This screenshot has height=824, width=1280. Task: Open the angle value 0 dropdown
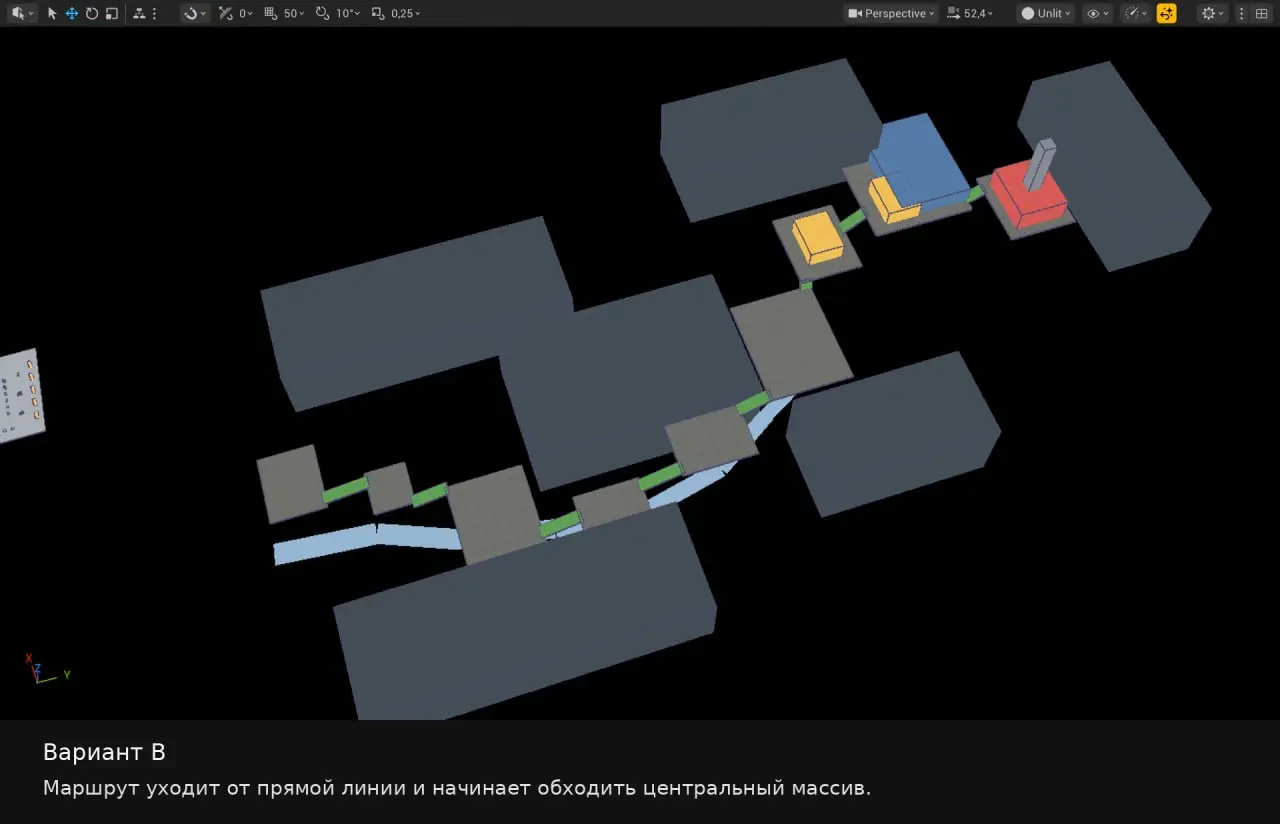(x=246, y=14)
